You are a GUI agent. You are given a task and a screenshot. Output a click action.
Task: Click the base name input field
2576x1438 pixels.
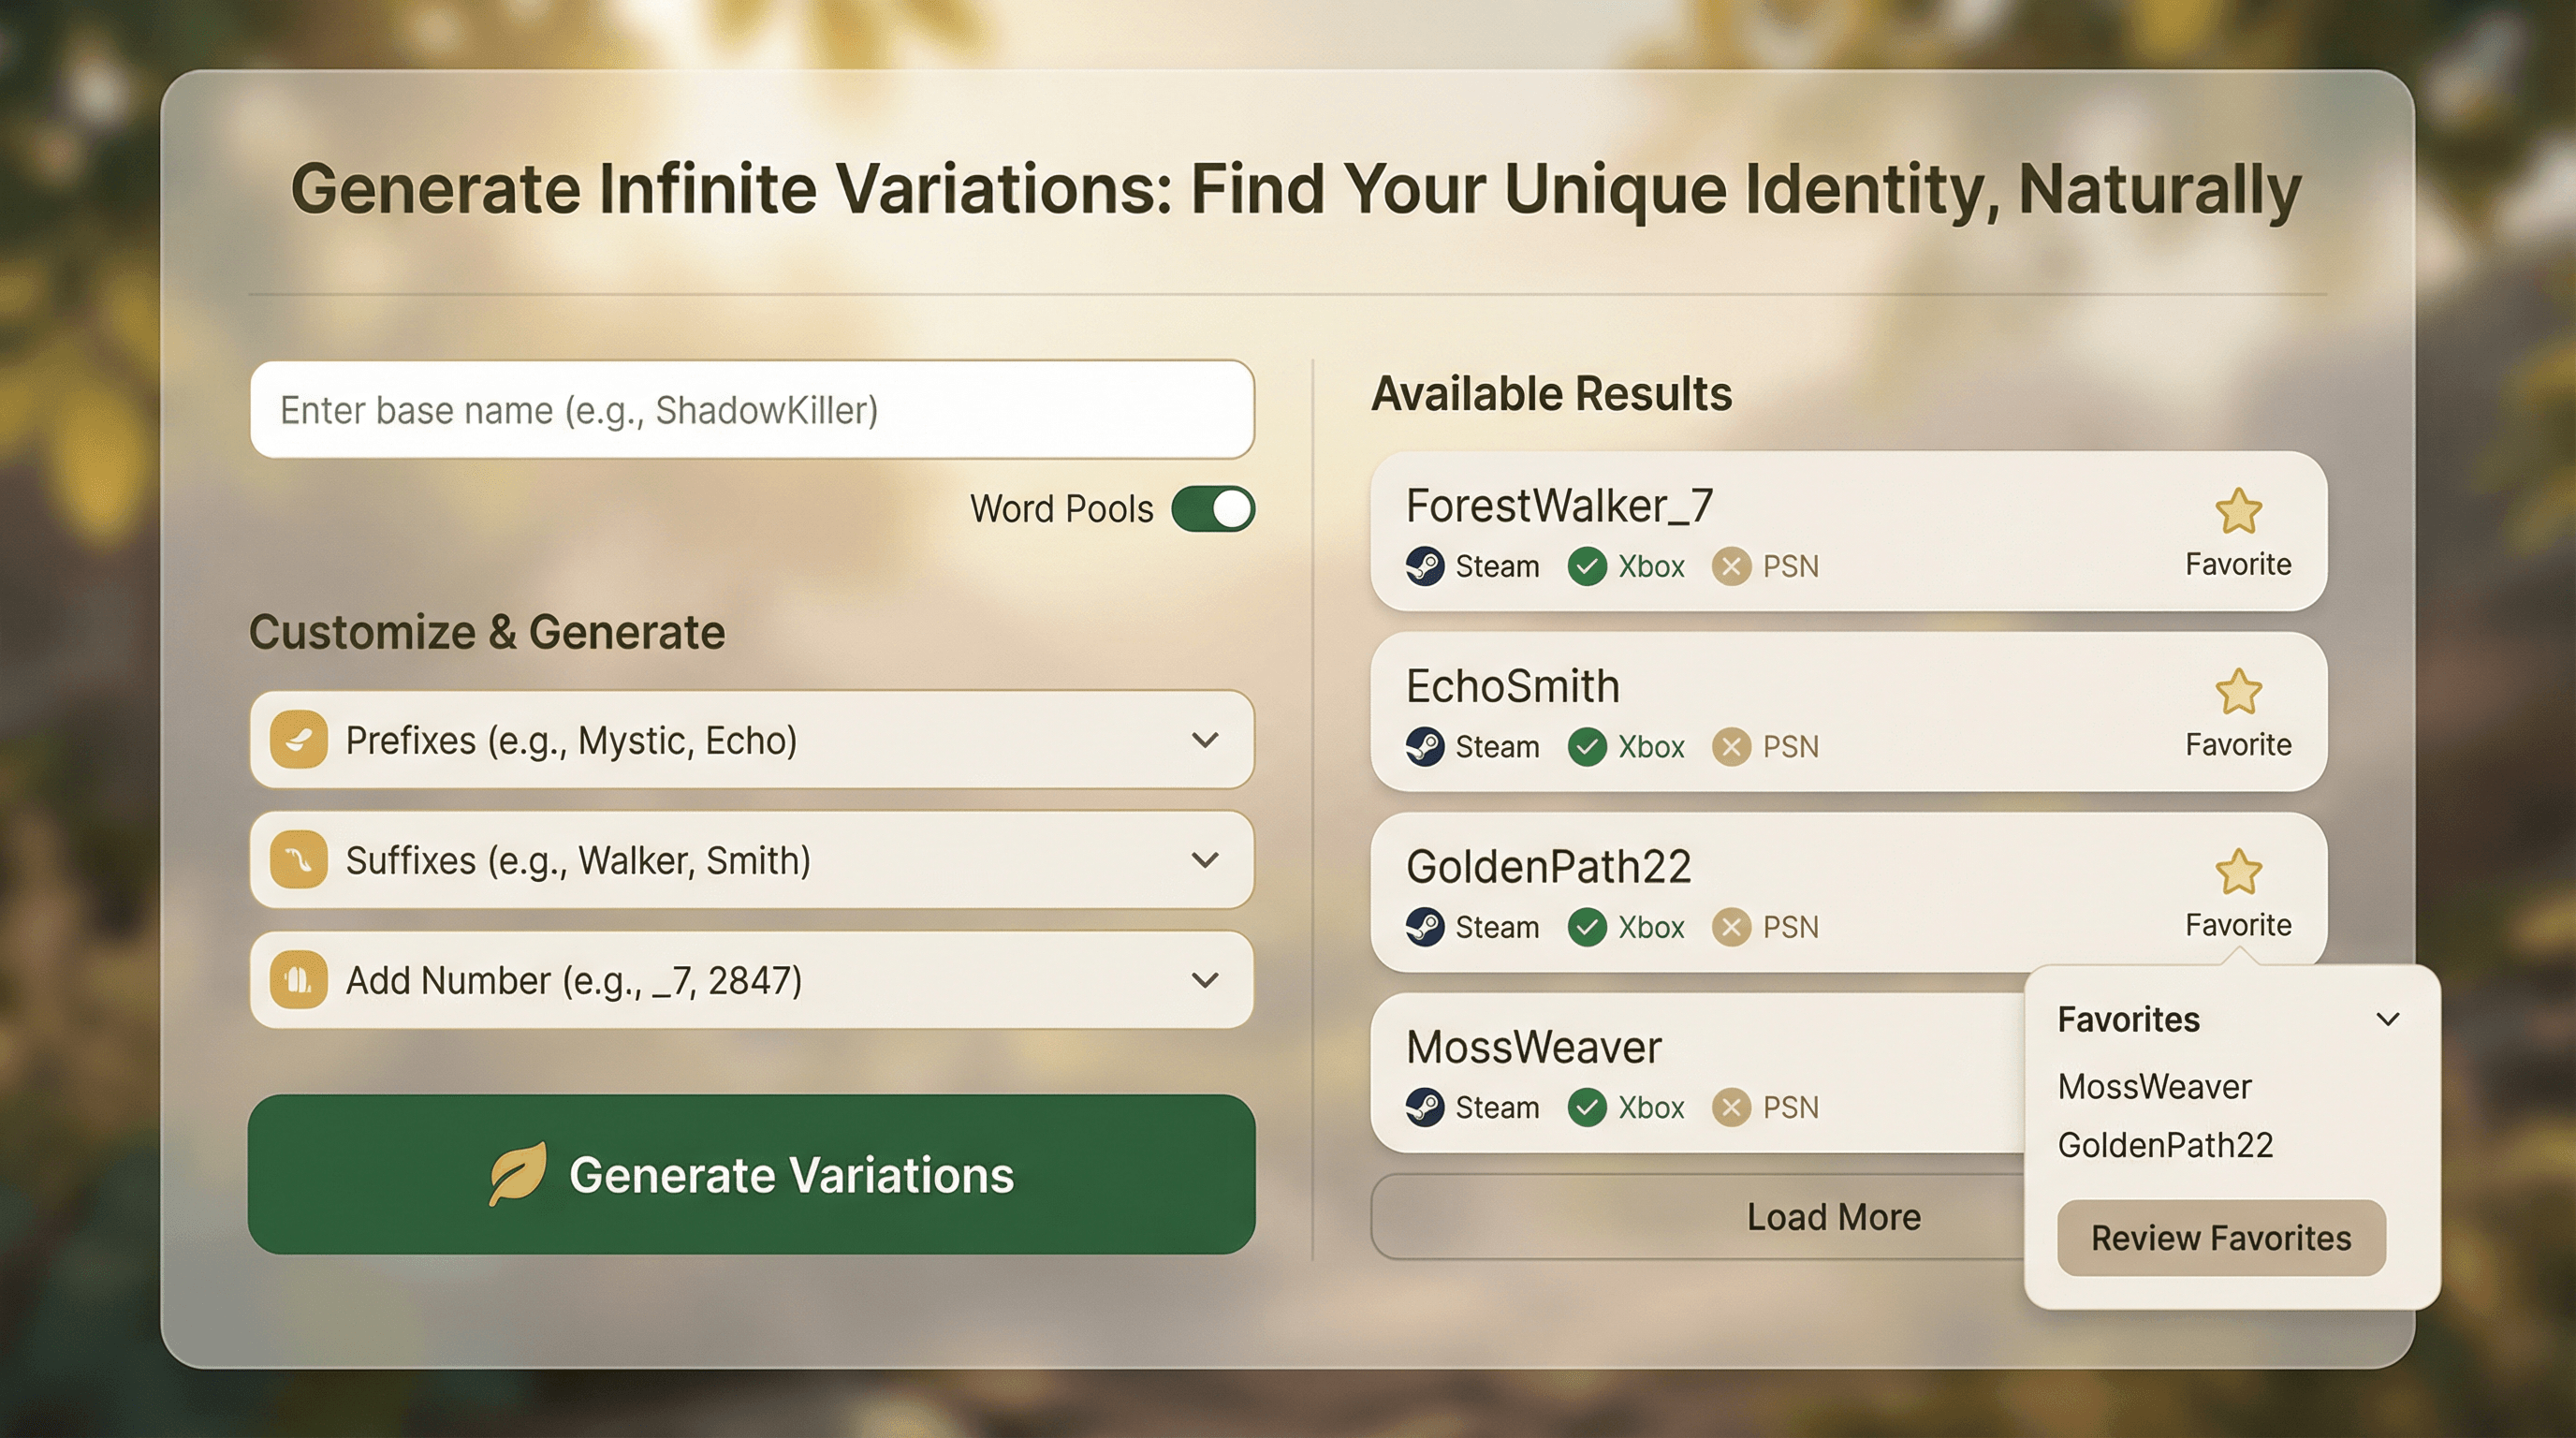coord(752,410)
